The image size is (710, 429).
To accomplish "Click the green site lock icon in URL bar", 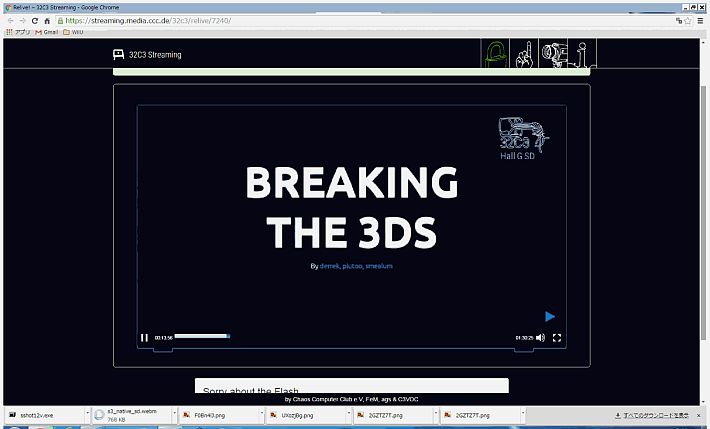I will coord(60,21).
